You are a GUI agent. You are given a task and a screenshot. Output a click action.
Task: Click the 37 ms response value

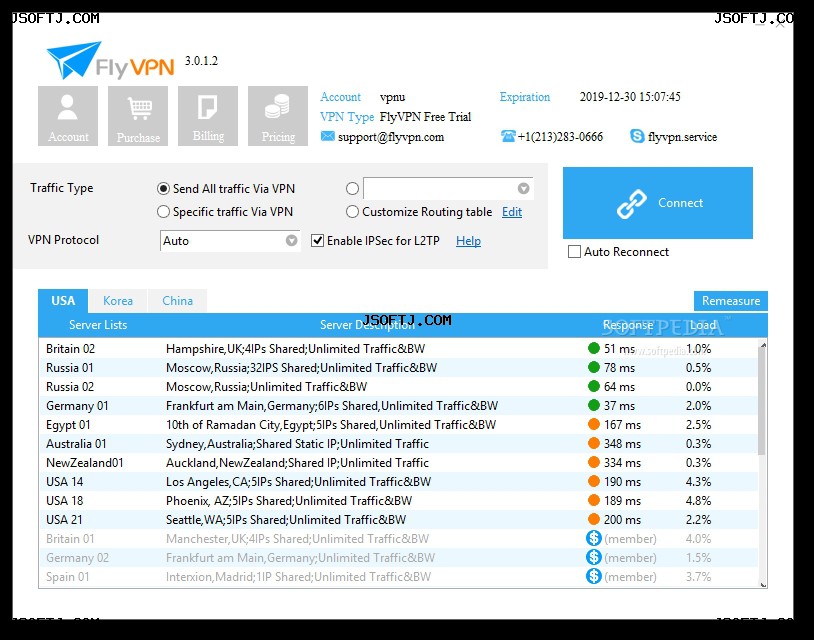[619, 406]
